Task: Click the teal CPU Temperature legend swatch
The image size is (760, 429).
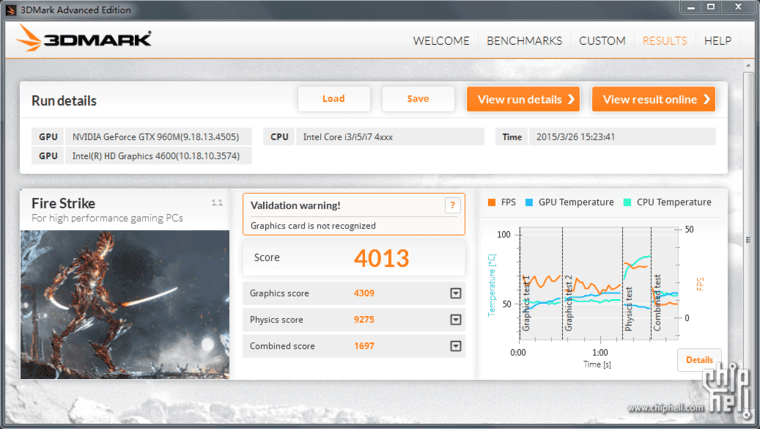Action: [627, 202]
